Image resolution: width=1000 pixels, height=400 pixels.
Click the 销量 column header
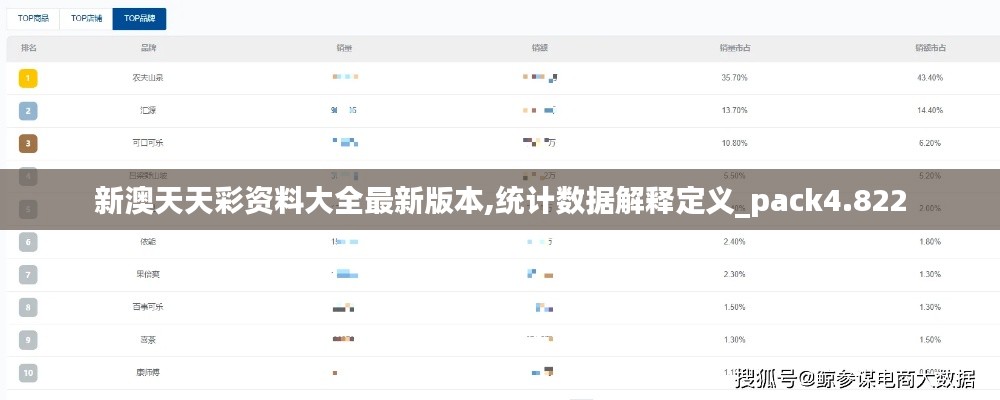pos(344,48)
